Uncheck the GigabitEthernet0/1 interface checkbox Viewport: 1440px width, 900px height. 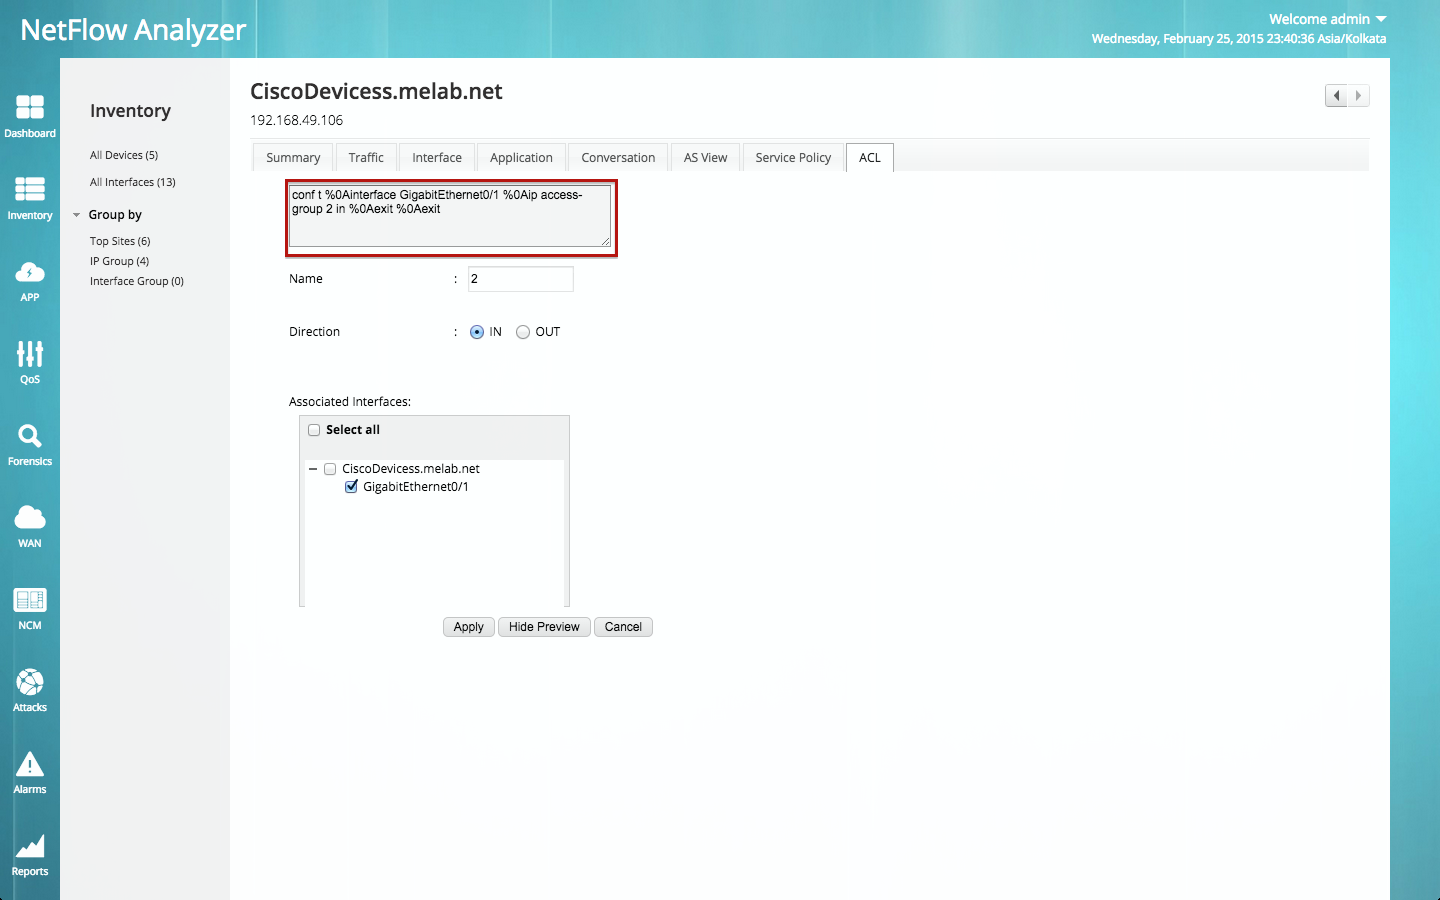(x=351, y=487)
